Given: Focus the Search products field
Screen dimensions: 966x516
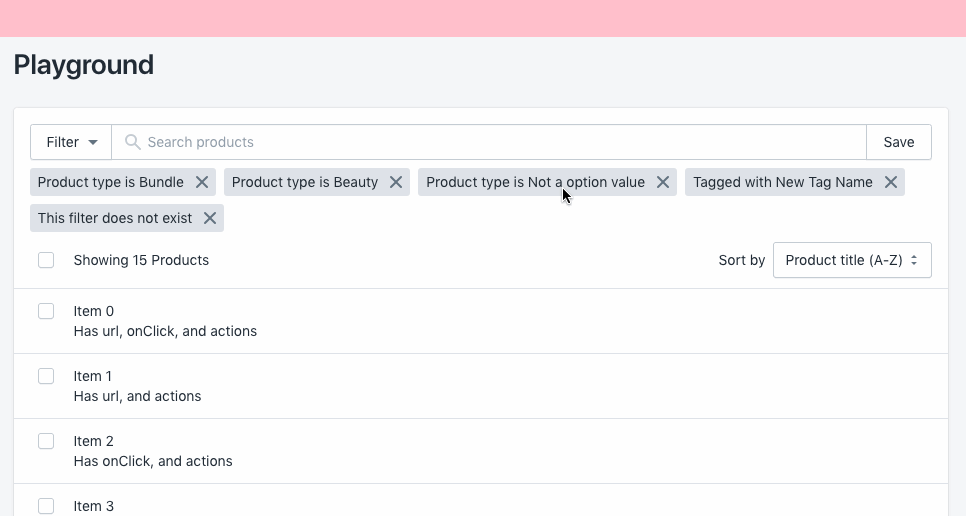Looking at the screenshot, I should click(489, 142).
